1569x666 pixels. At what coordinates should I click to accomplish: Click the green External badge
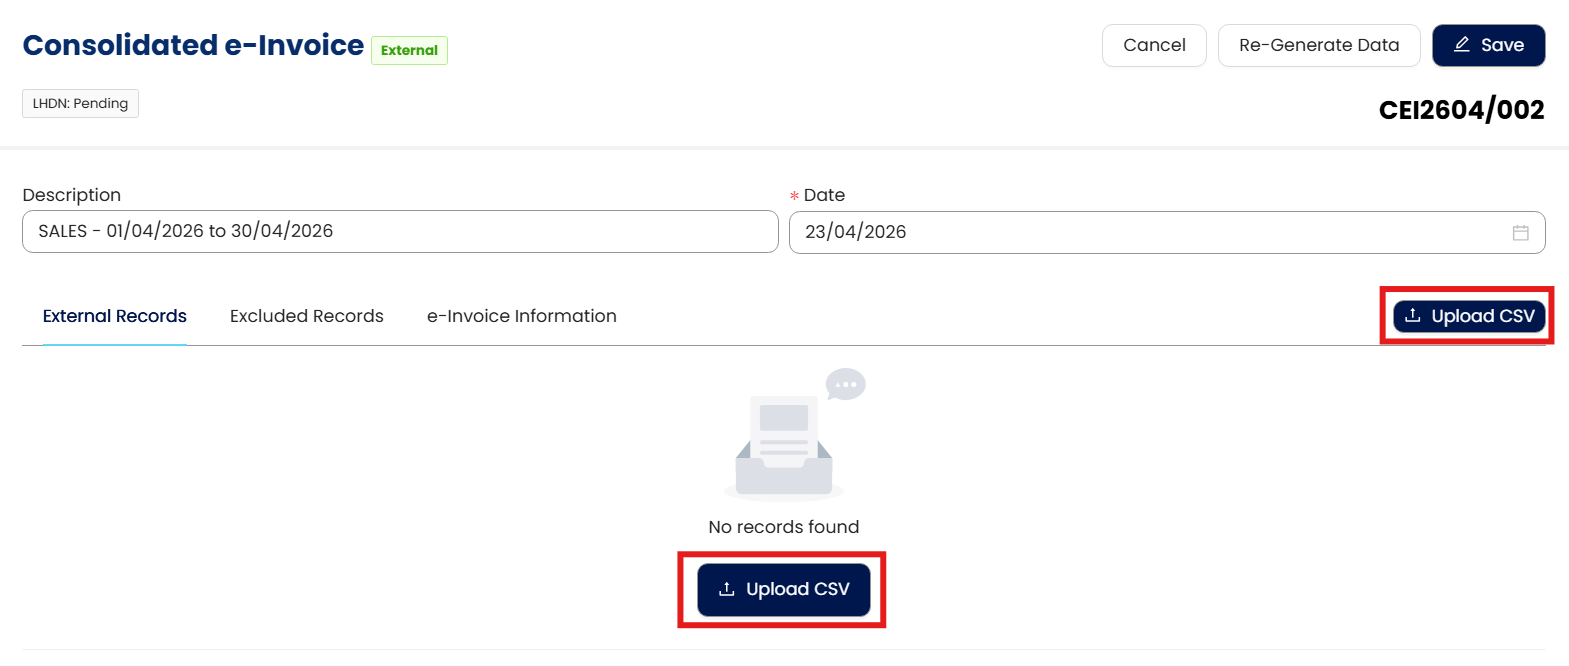(409, 50)
